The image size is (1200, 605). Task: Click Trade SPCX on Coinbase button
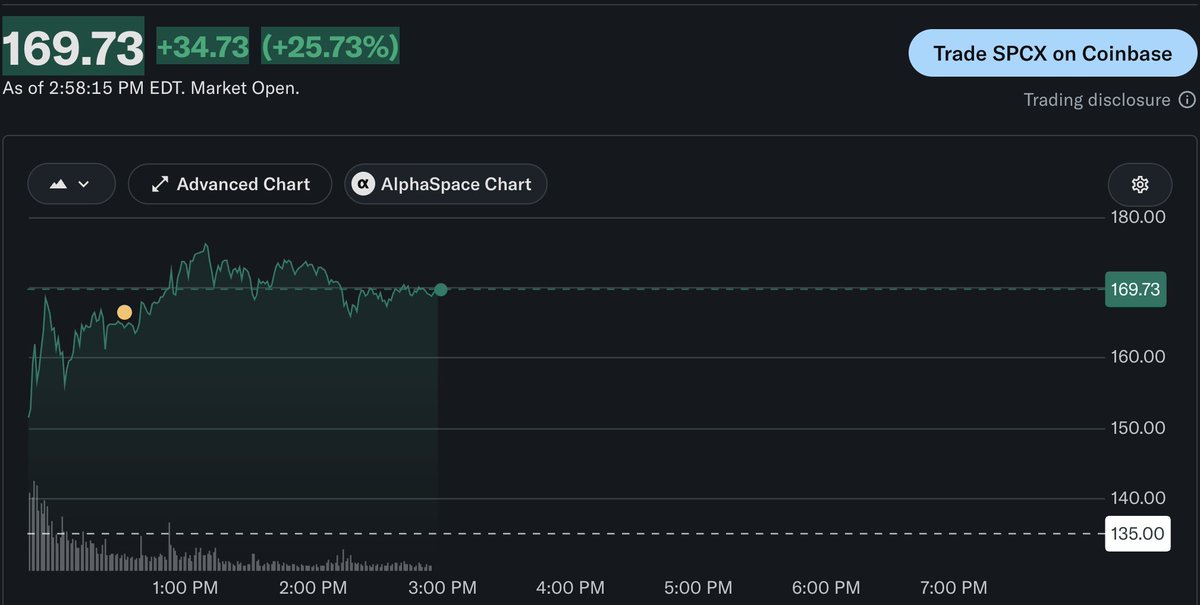point(1052,53)
